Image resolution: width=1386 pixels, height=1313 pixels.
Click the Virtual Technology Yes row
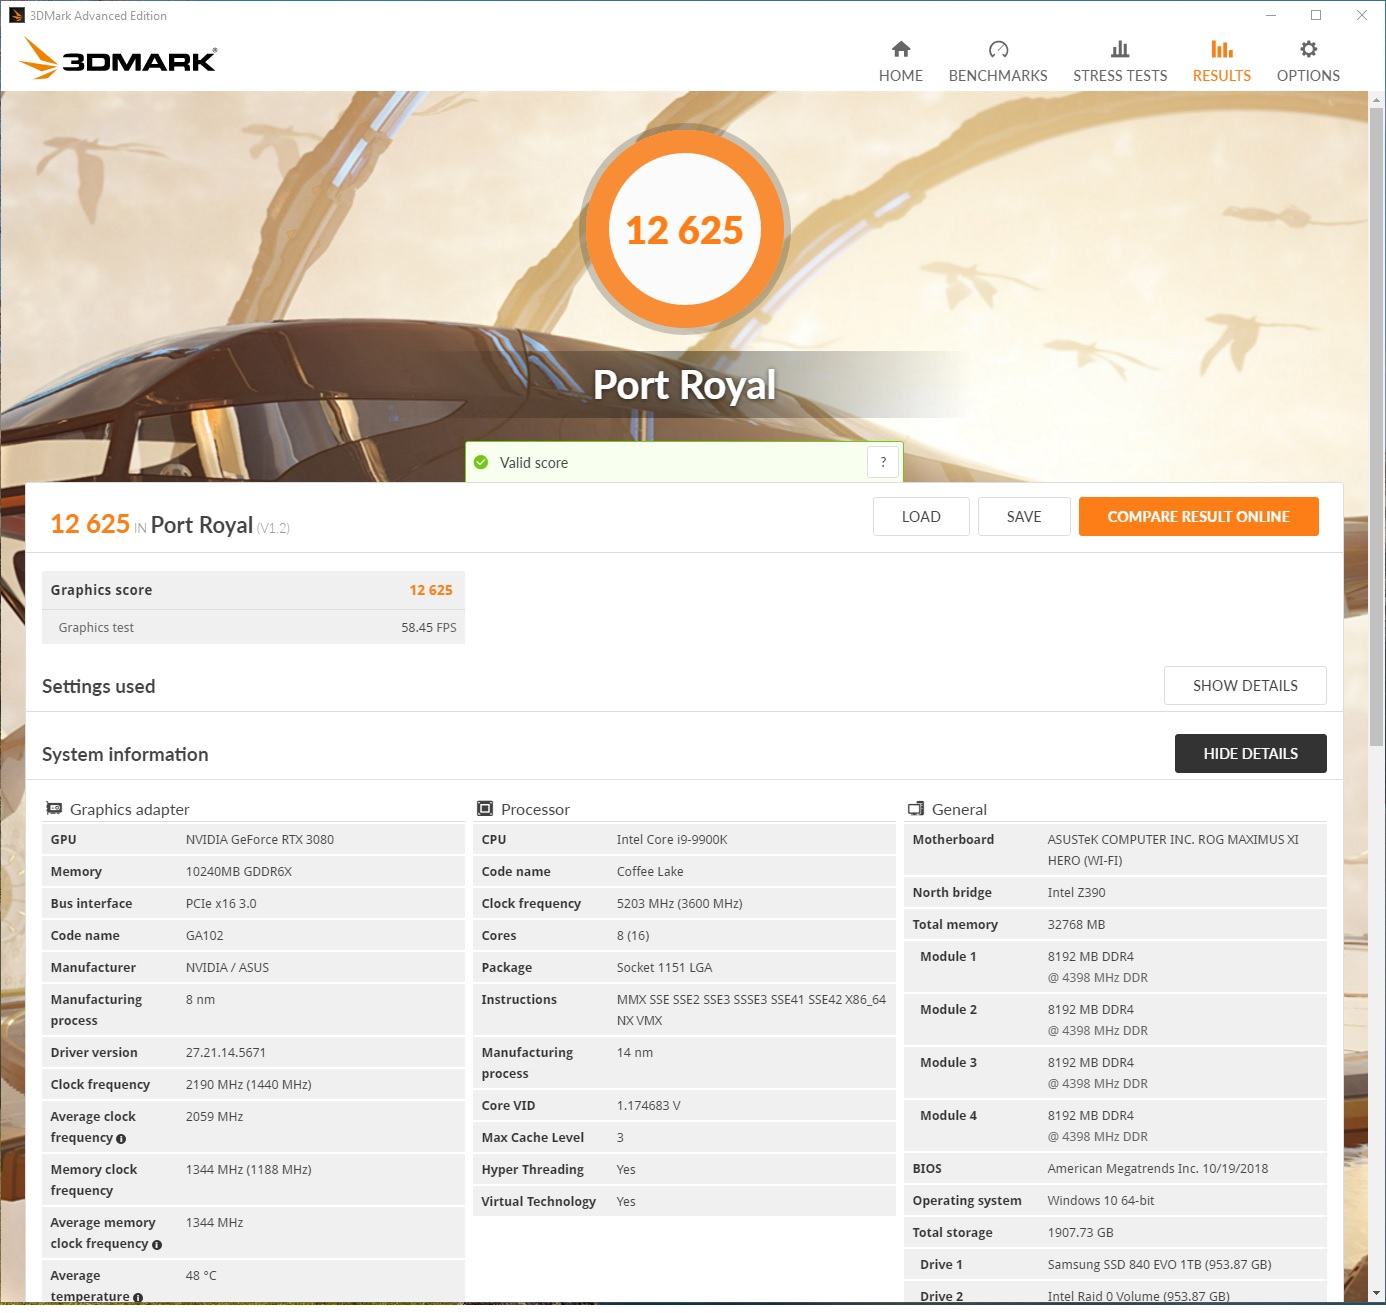pyautogui.click(x=684, y=1201)
